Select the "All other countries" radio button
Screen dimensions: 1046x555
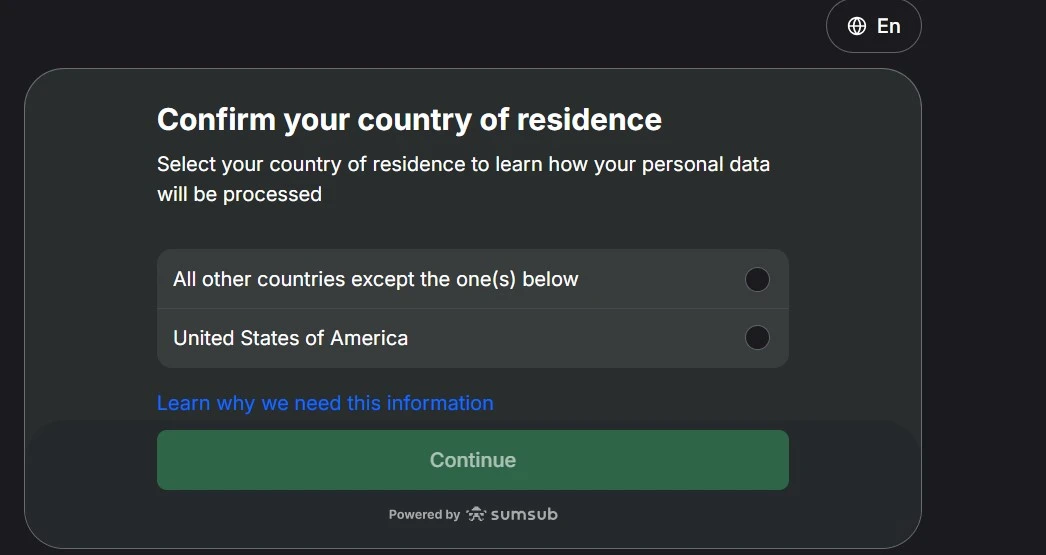pyautogui.click(x=757, y=280)
